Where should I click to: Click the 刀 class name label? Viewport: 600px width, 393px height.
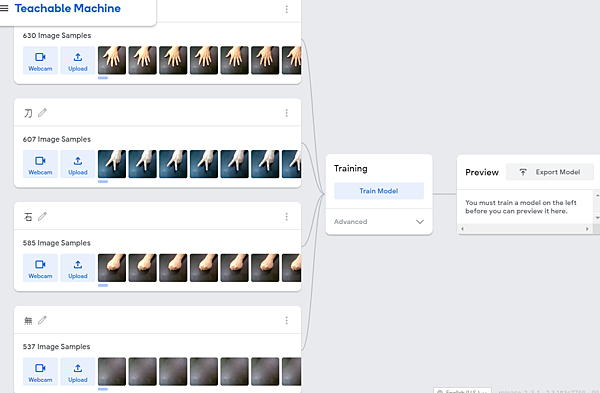pos(28,113)
